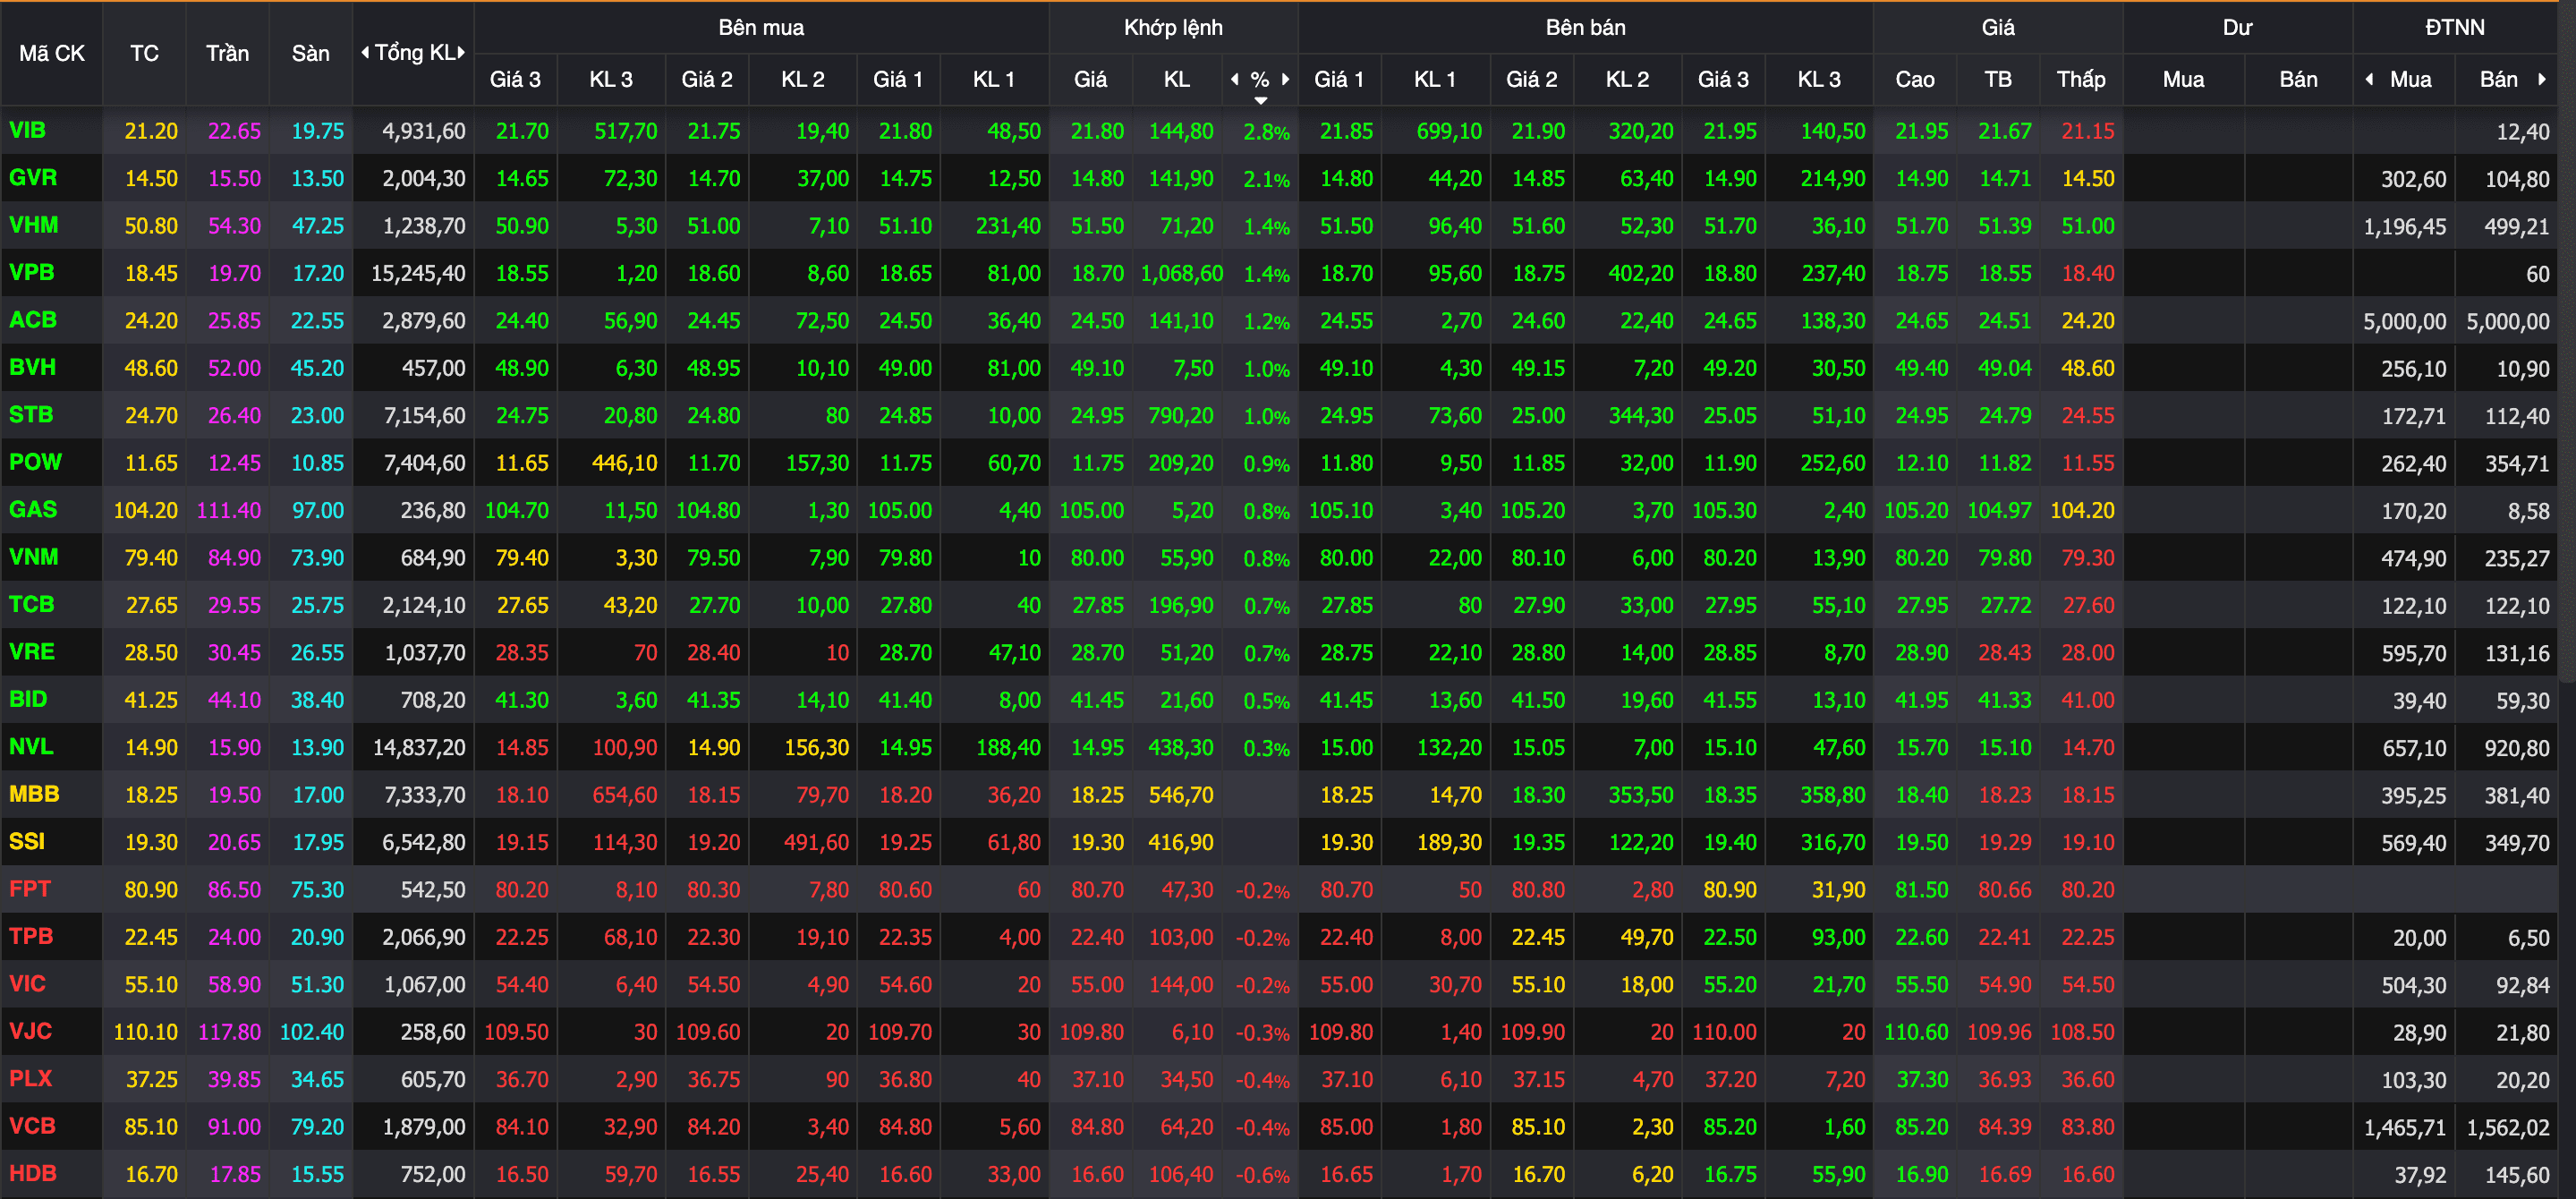Click SSI sell price 19.30
The height and width of the screenshot is (1199, 2576).
pos(1346,842)
